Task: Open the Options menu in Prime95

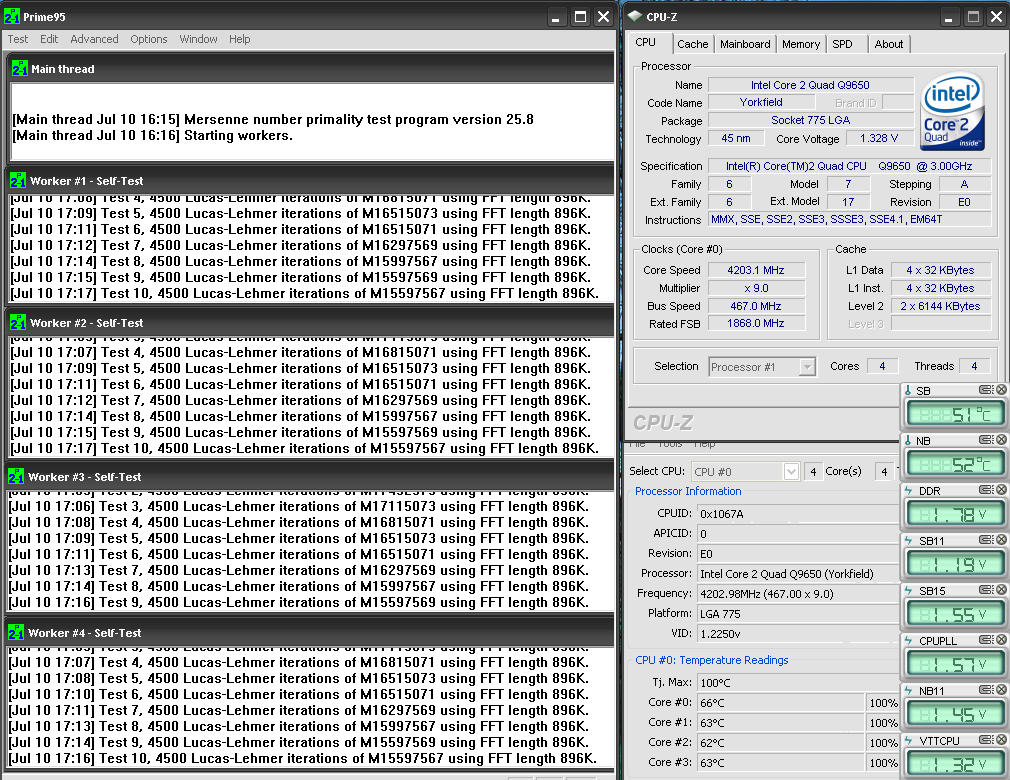Action: tap(149, 39)
